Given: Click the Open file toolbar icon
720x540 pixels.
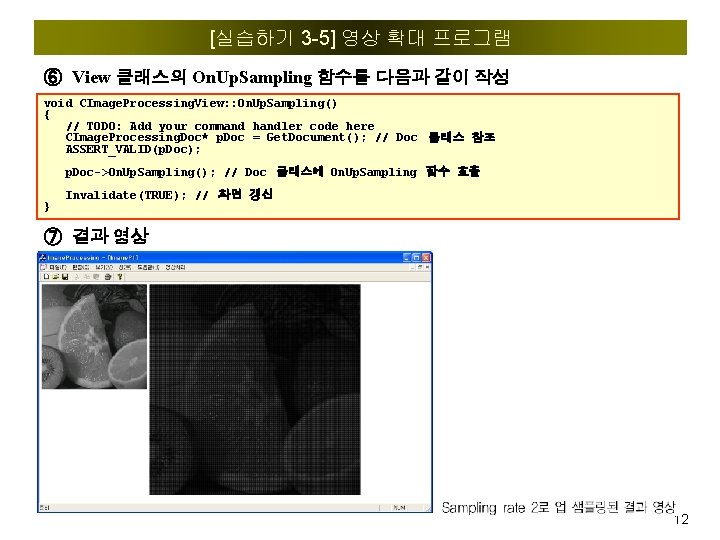Looking at the screenshot, I should (x=56, y=277).
